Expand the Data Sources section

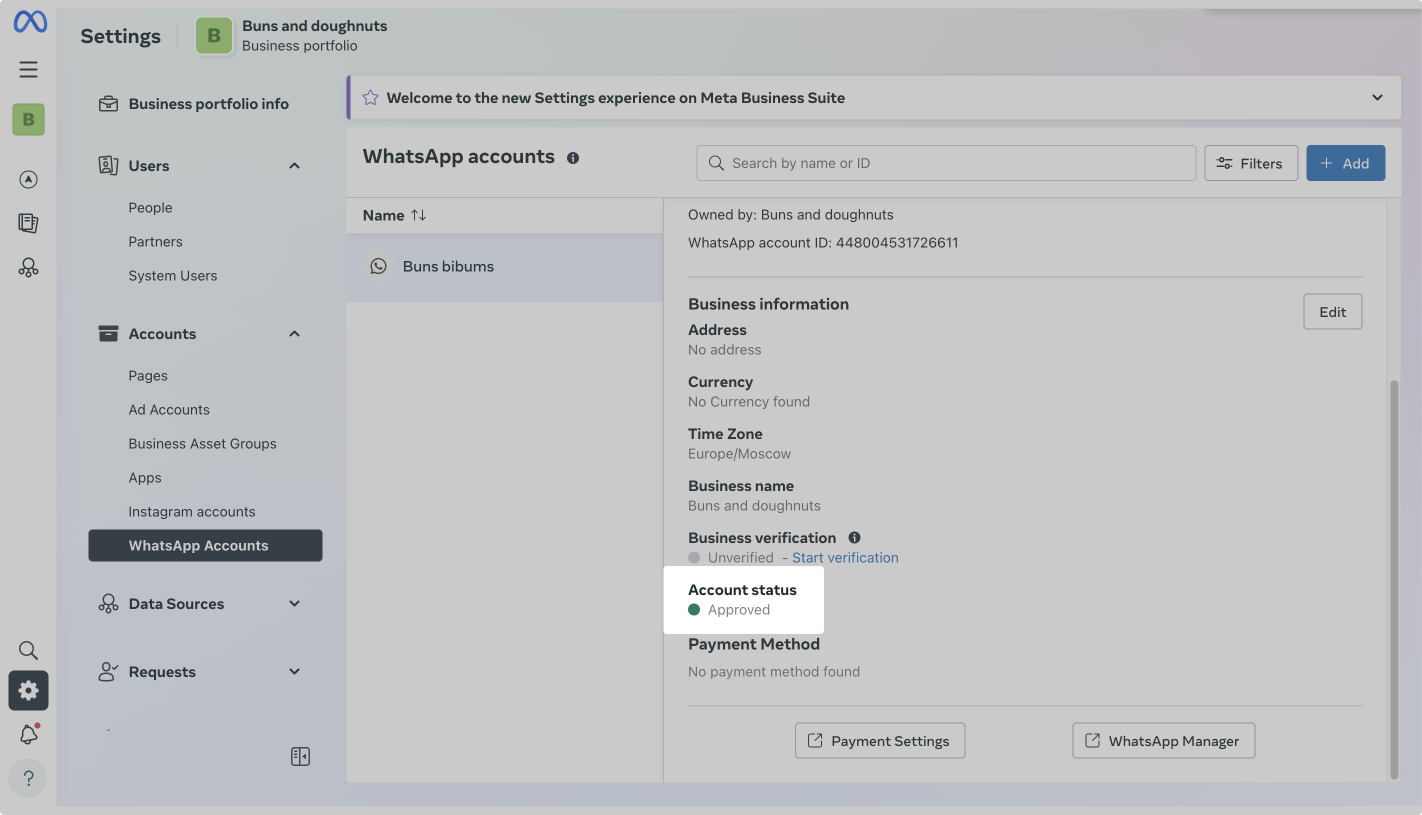point(294,604)
